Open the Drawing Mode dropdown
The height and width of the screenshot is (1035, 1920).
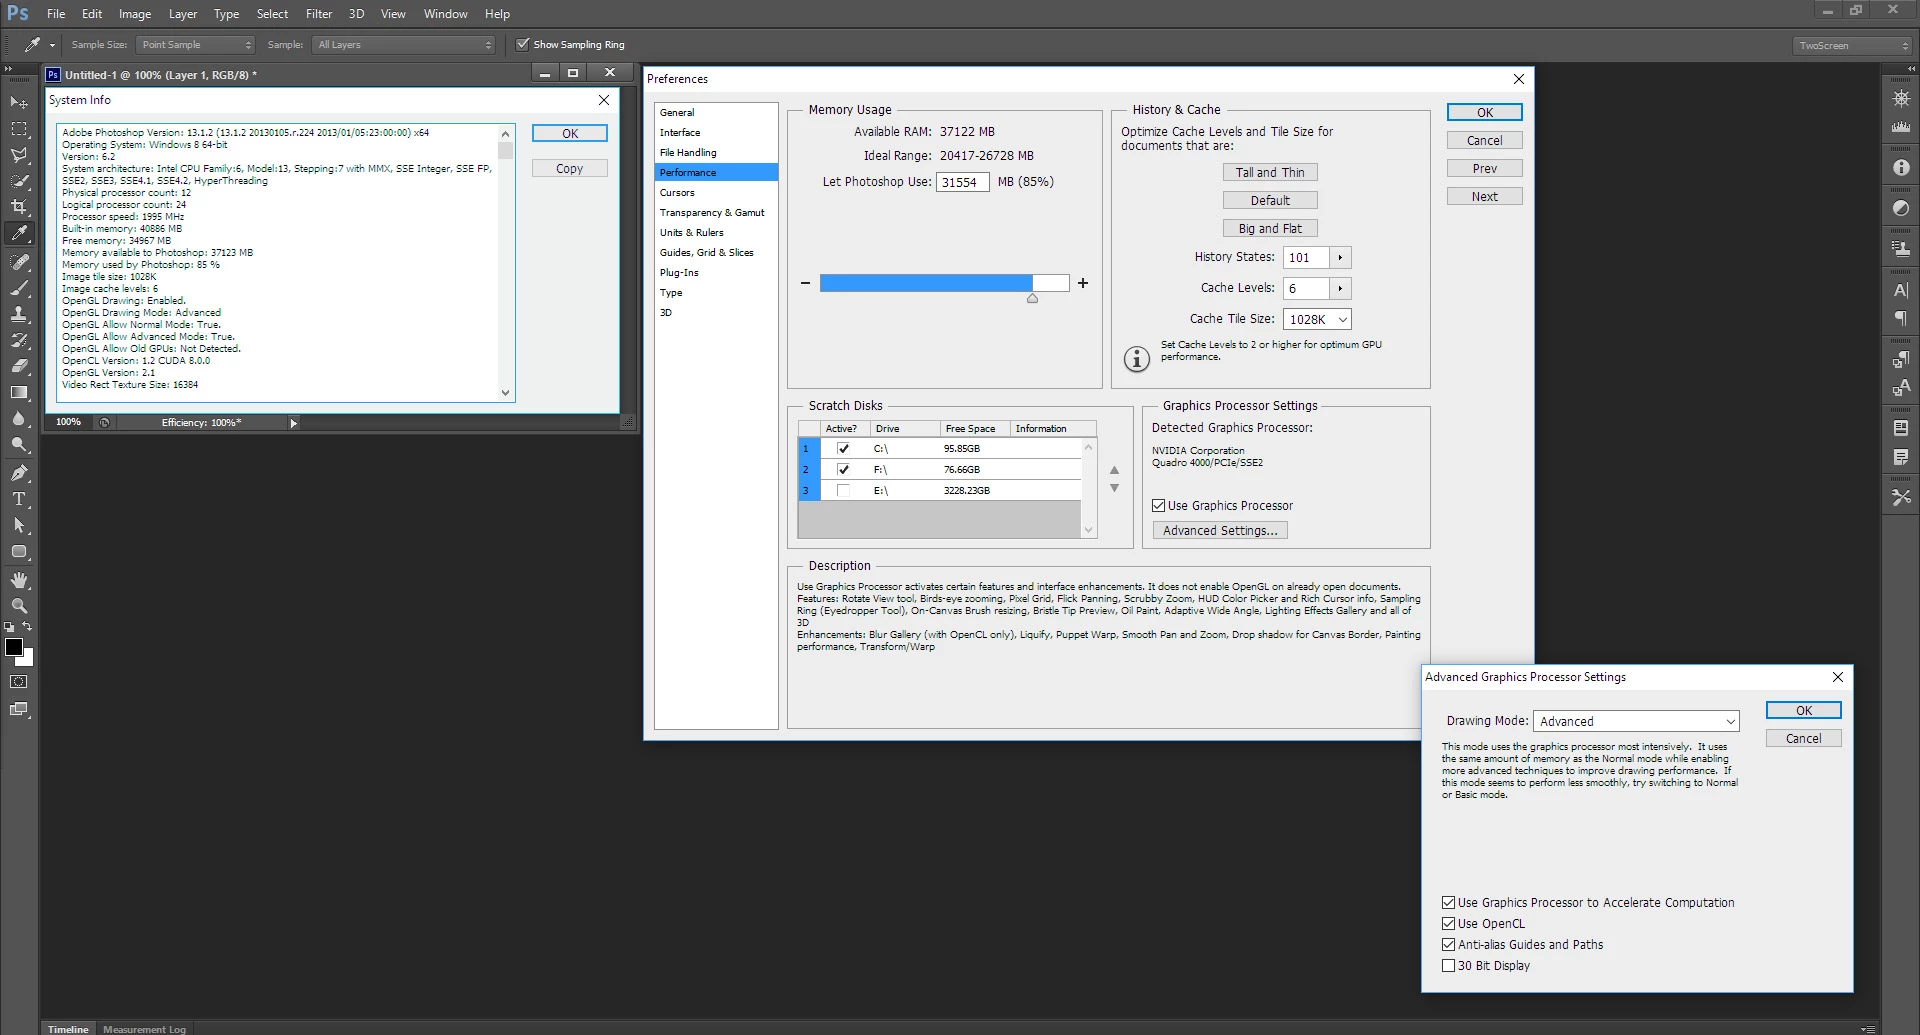pos(1636,721)
